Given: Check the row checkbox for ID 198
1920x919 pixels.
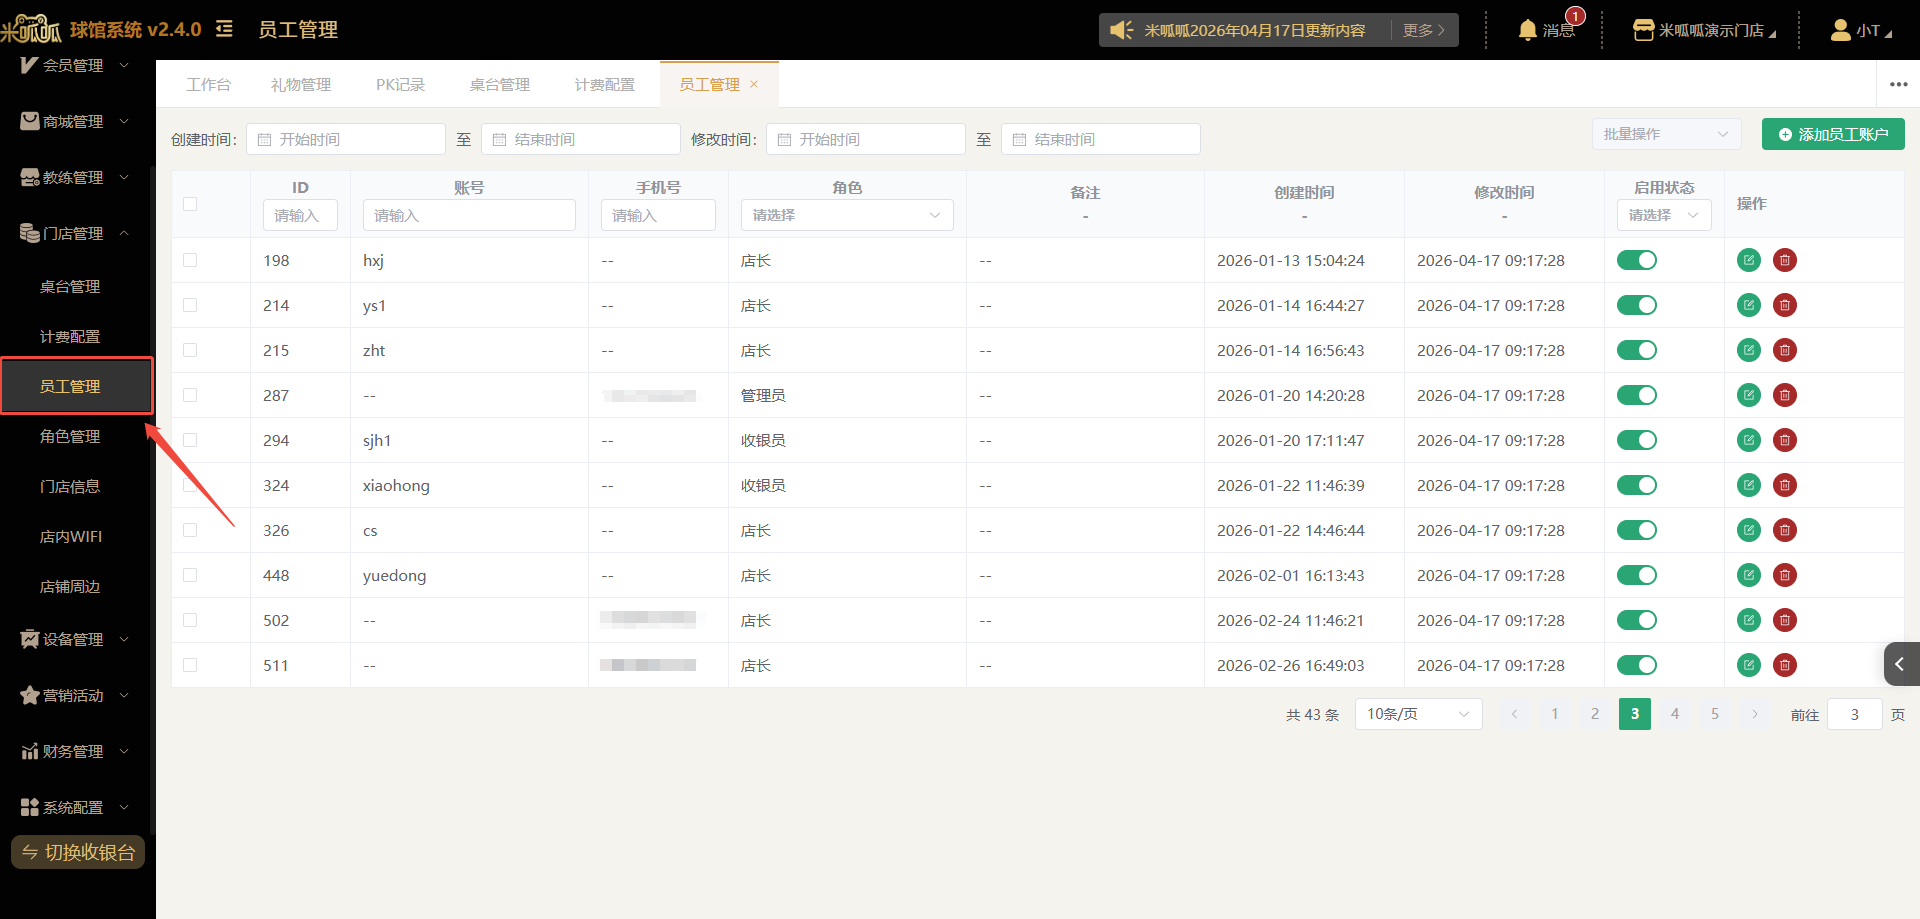Looking at the screenshot, I should 190,260.
